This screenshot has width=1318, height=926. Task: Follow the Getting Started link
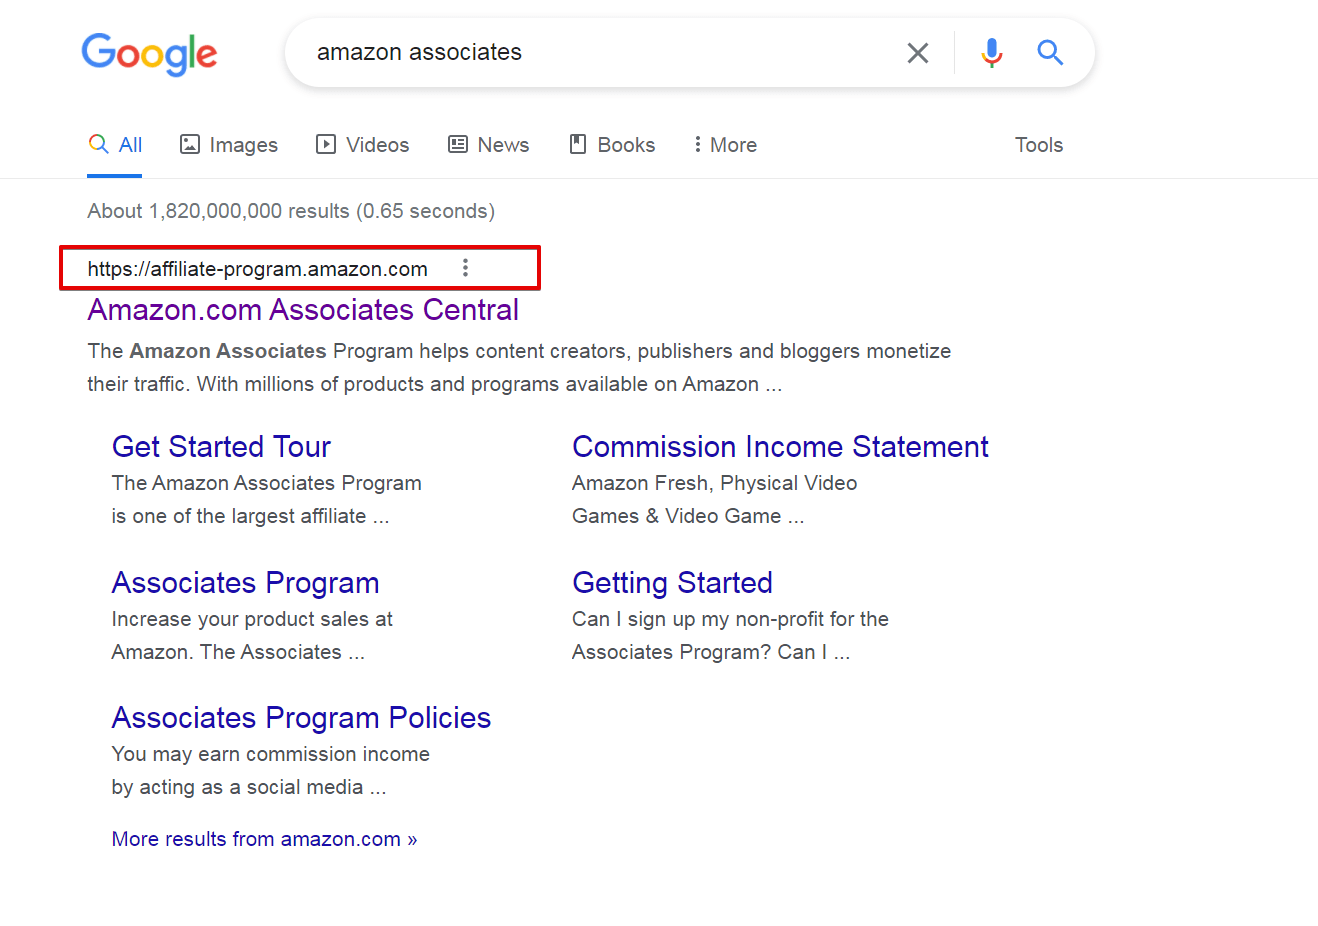(672, 583)
